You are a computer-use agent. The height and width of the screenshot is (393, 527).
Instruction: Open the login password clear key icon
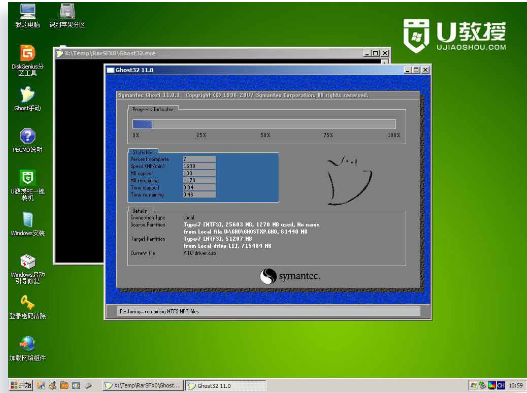[28, 307]
